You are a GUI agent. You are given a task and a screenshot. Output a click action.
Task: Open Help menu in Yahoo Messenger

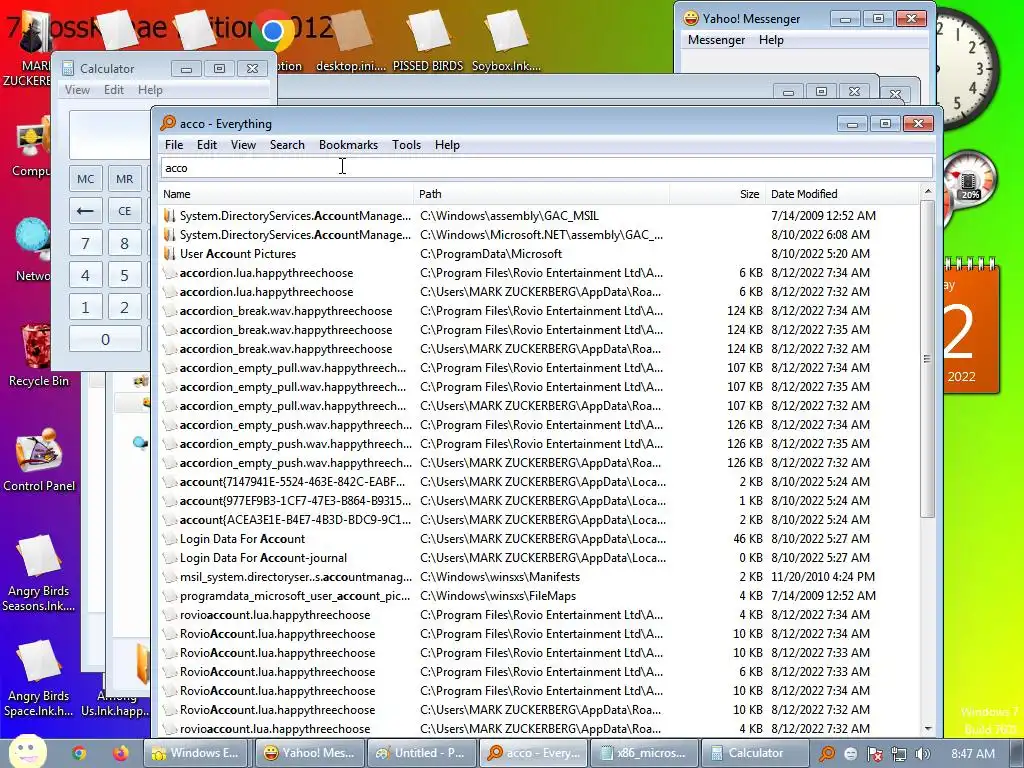click(771, 40)
